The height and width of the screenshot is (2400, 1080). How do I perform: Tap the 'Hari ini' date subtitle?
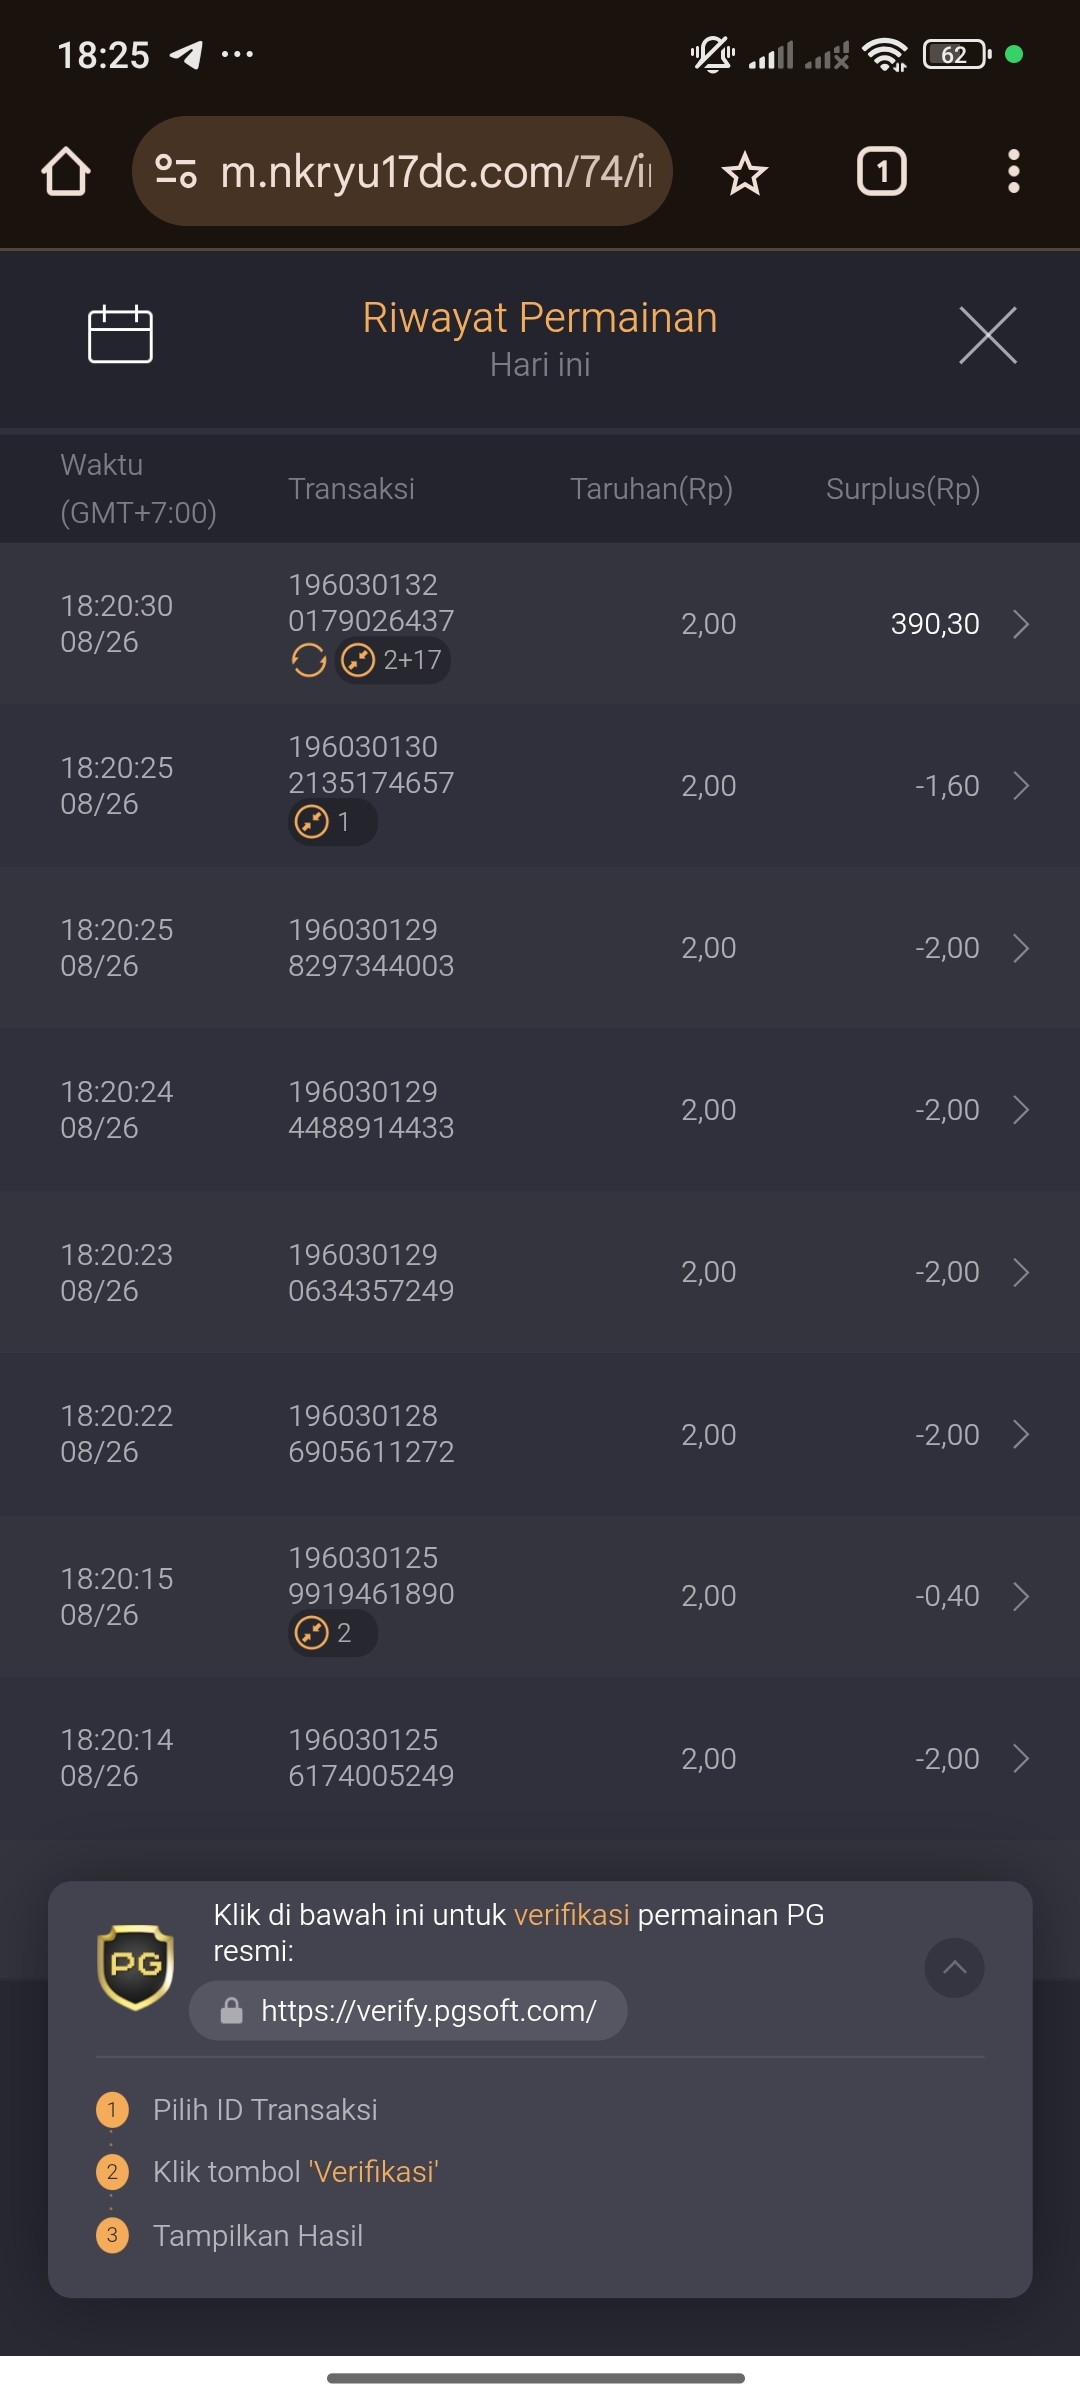point(540,365)
